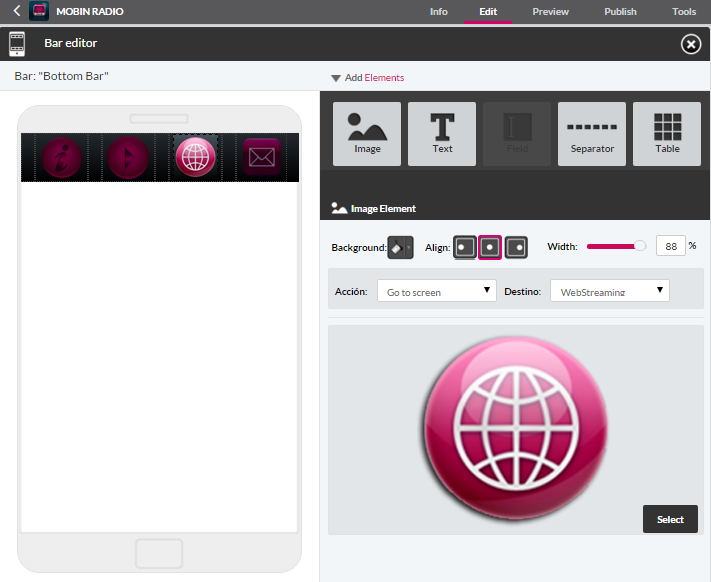Screen dimensions: 711x582
Task: Click the 'Bar editor' title text
Action: (x=70, y=43)
